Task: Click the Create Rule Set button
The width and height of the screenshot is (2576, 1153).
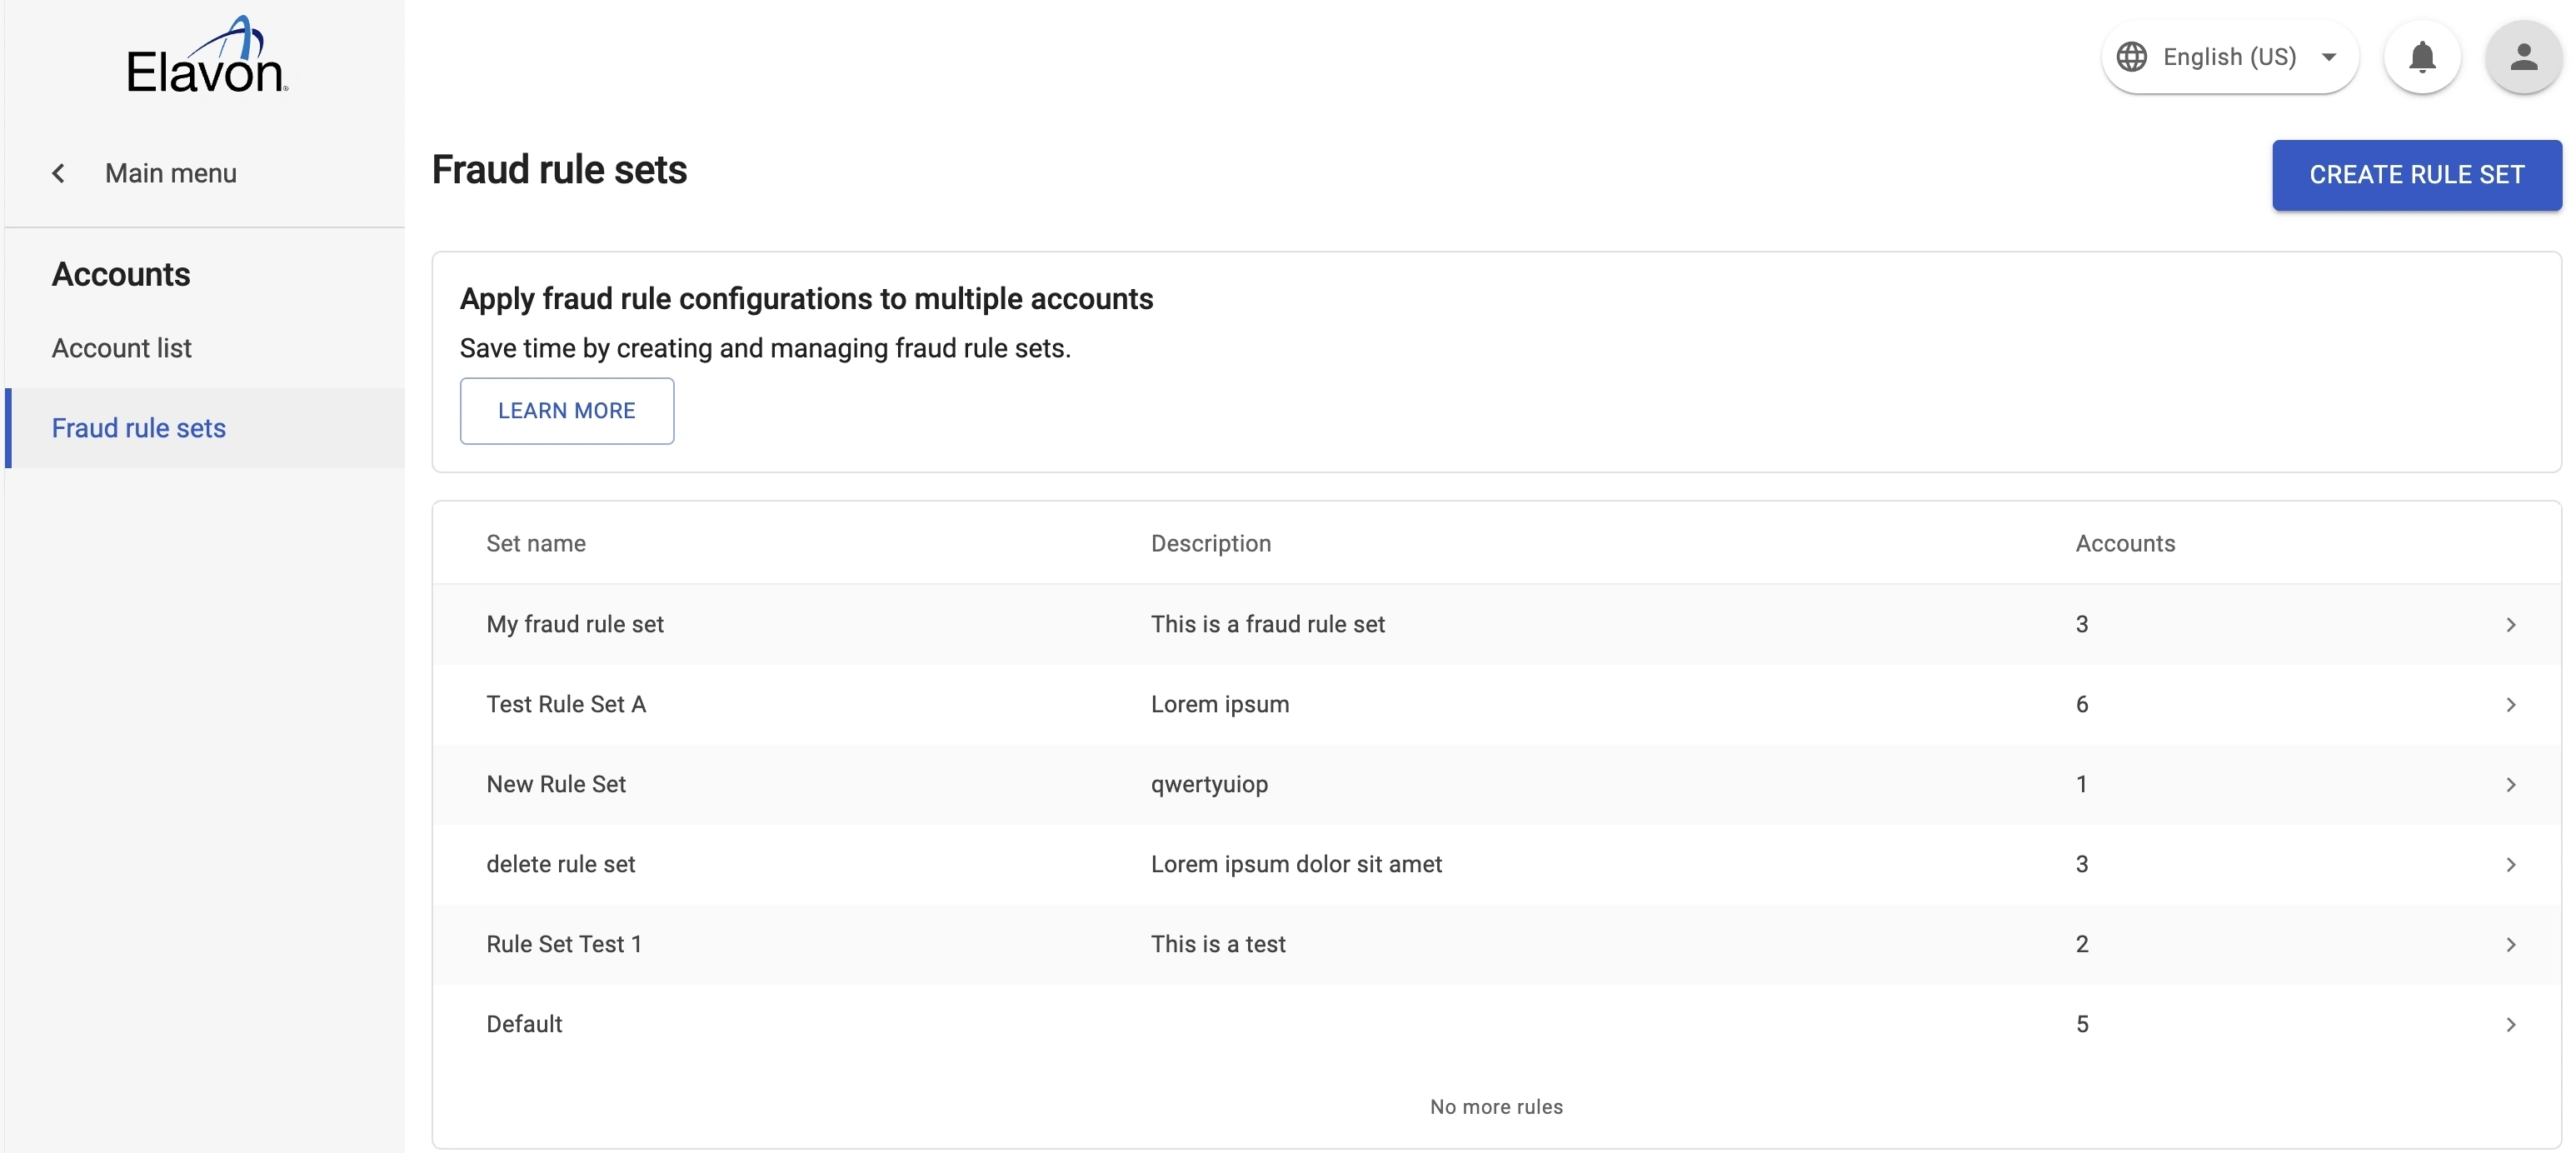Action: coord(2416,175)
